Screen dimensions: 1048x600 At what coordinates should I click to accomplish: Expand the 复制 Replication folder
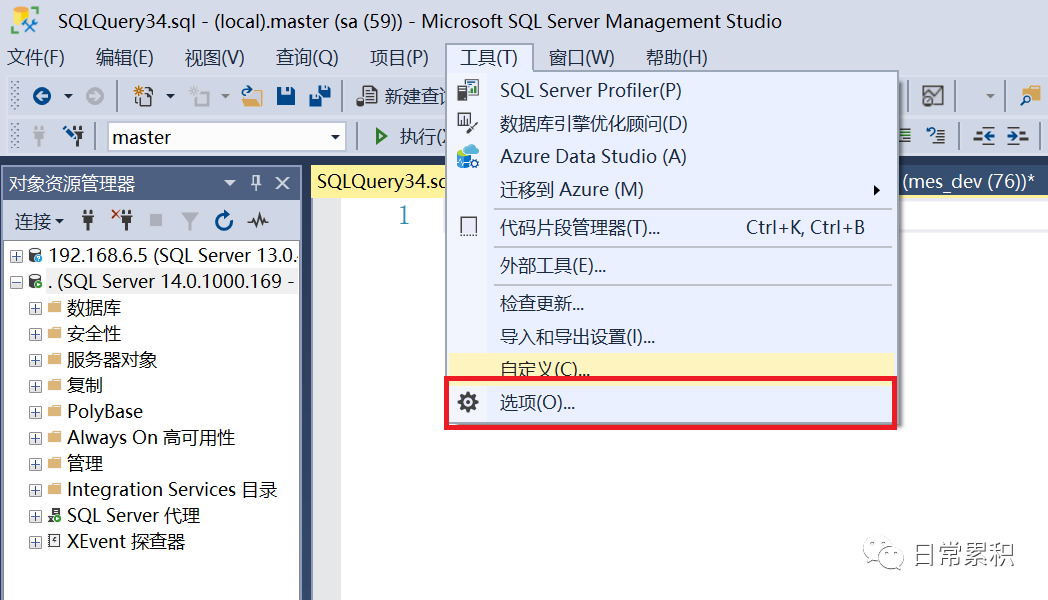tap(35, 386)
